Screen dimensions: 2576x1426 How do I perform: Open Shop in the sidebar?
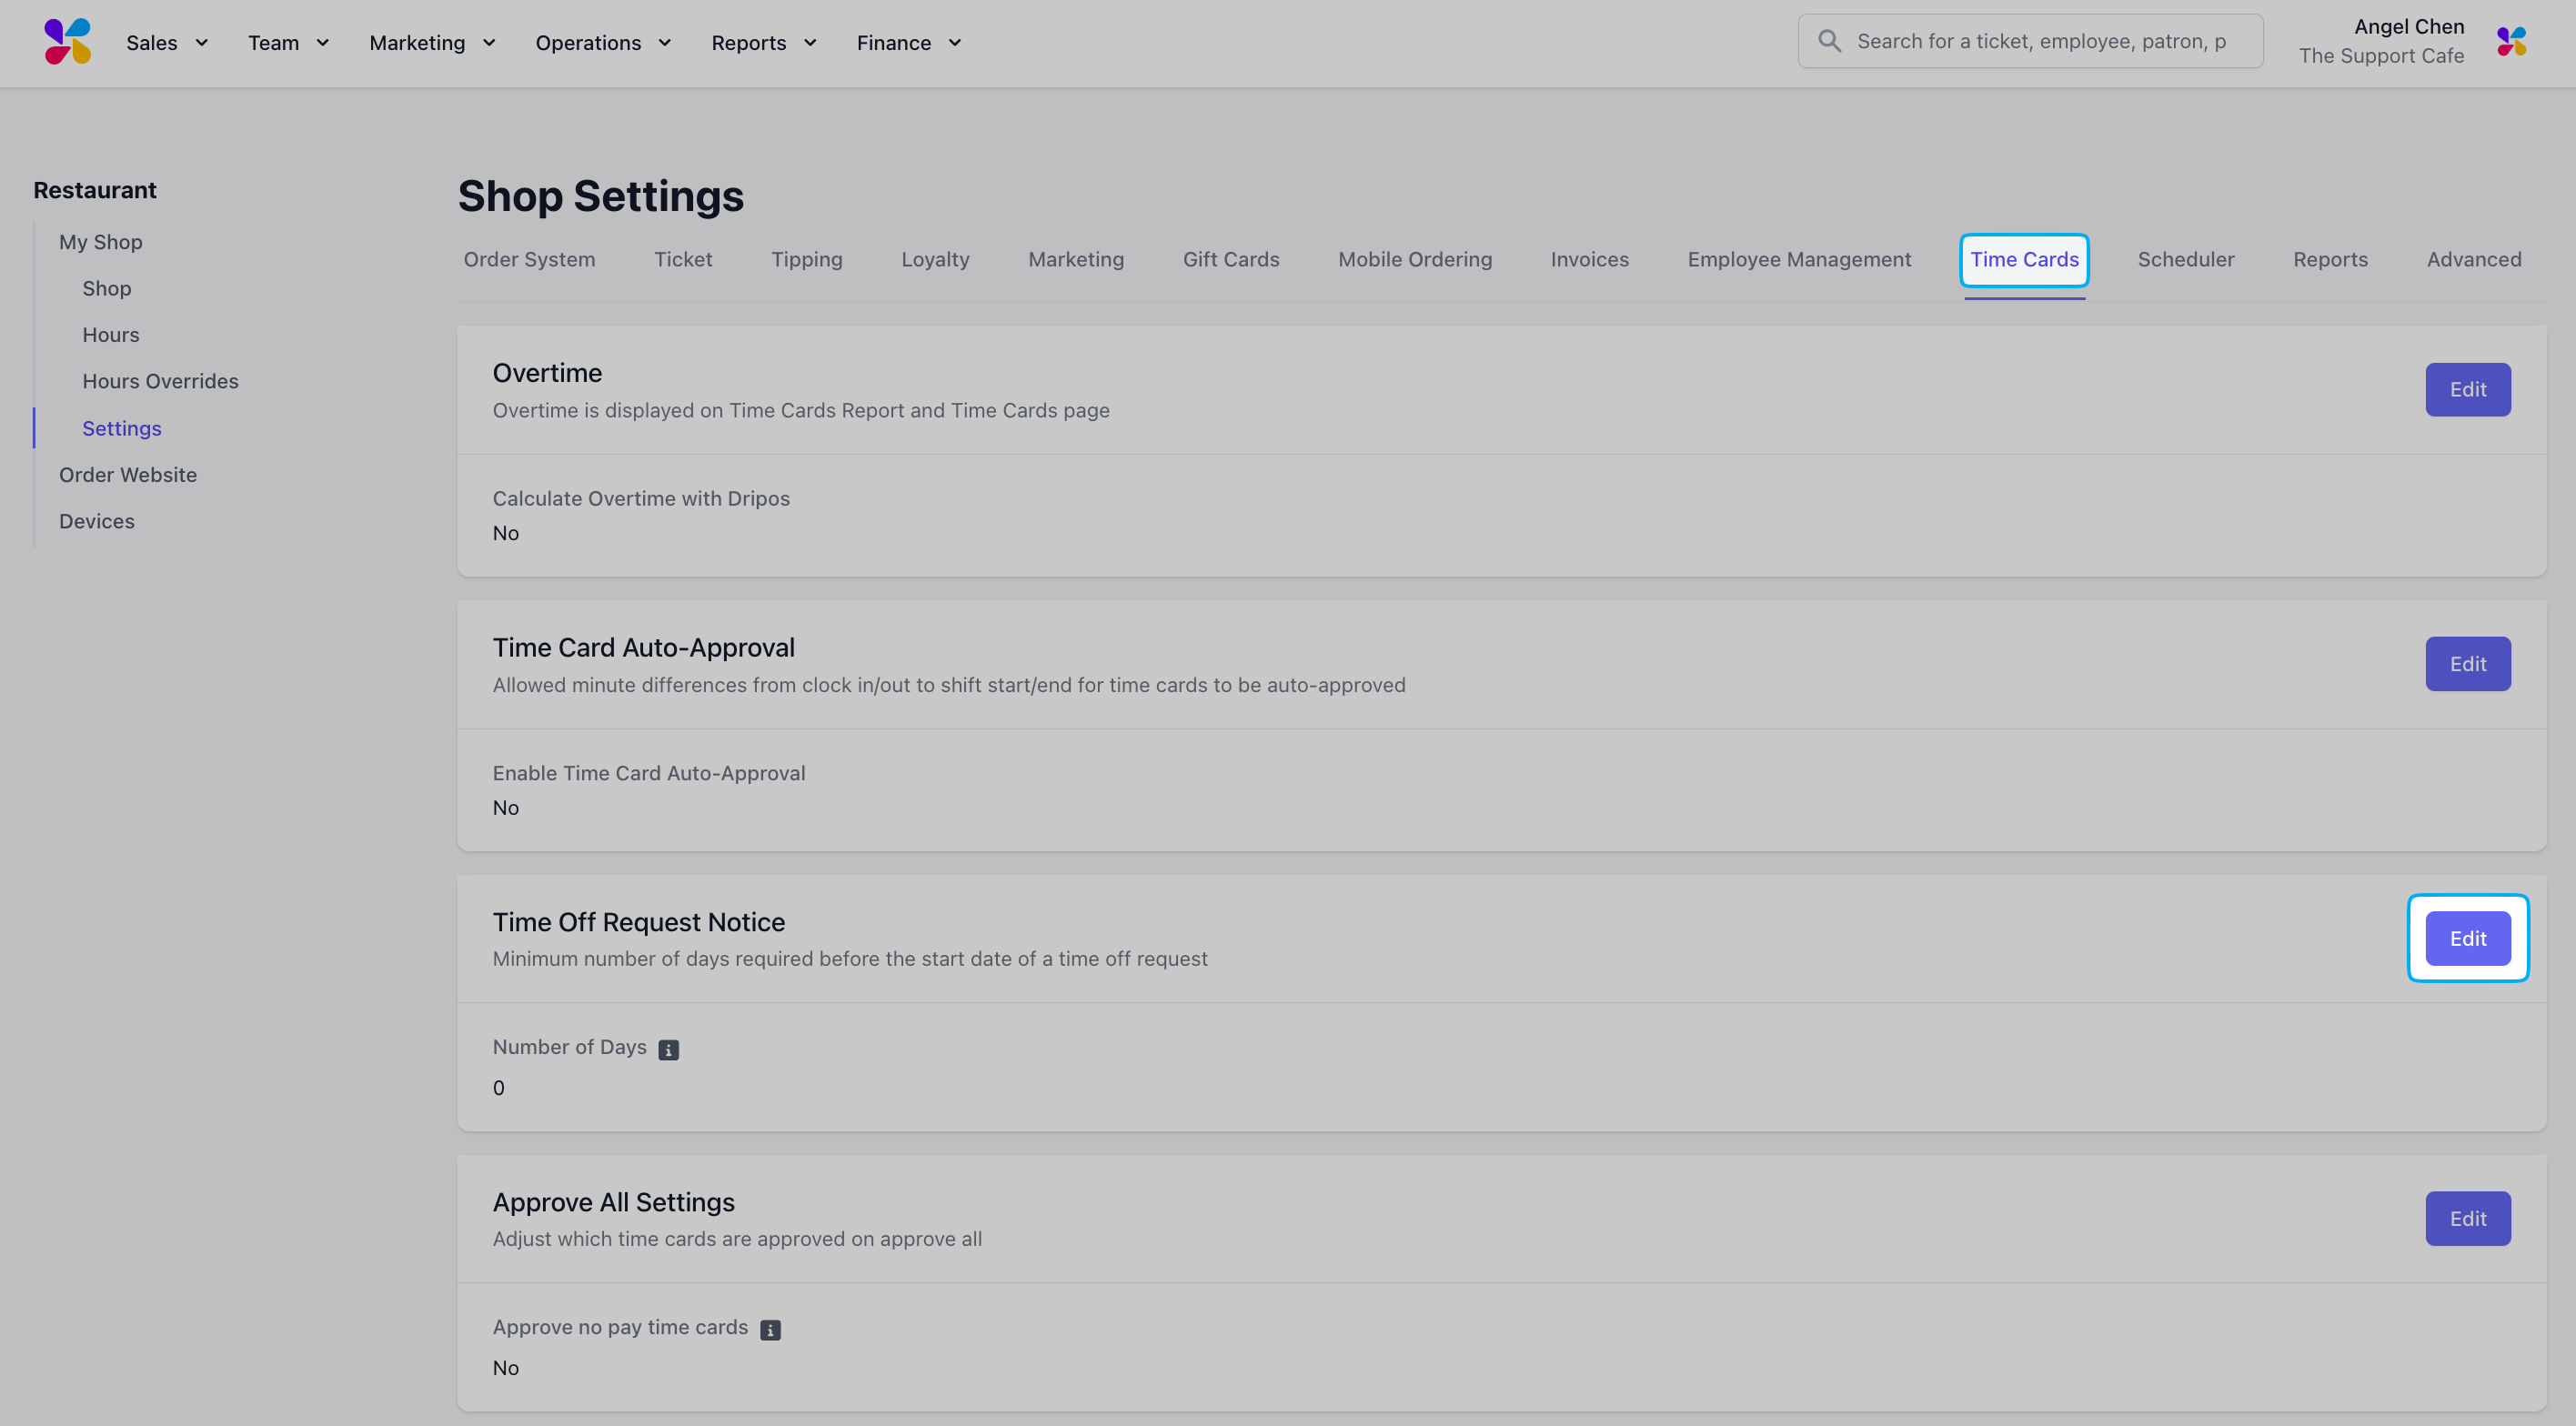coord(107,288)
